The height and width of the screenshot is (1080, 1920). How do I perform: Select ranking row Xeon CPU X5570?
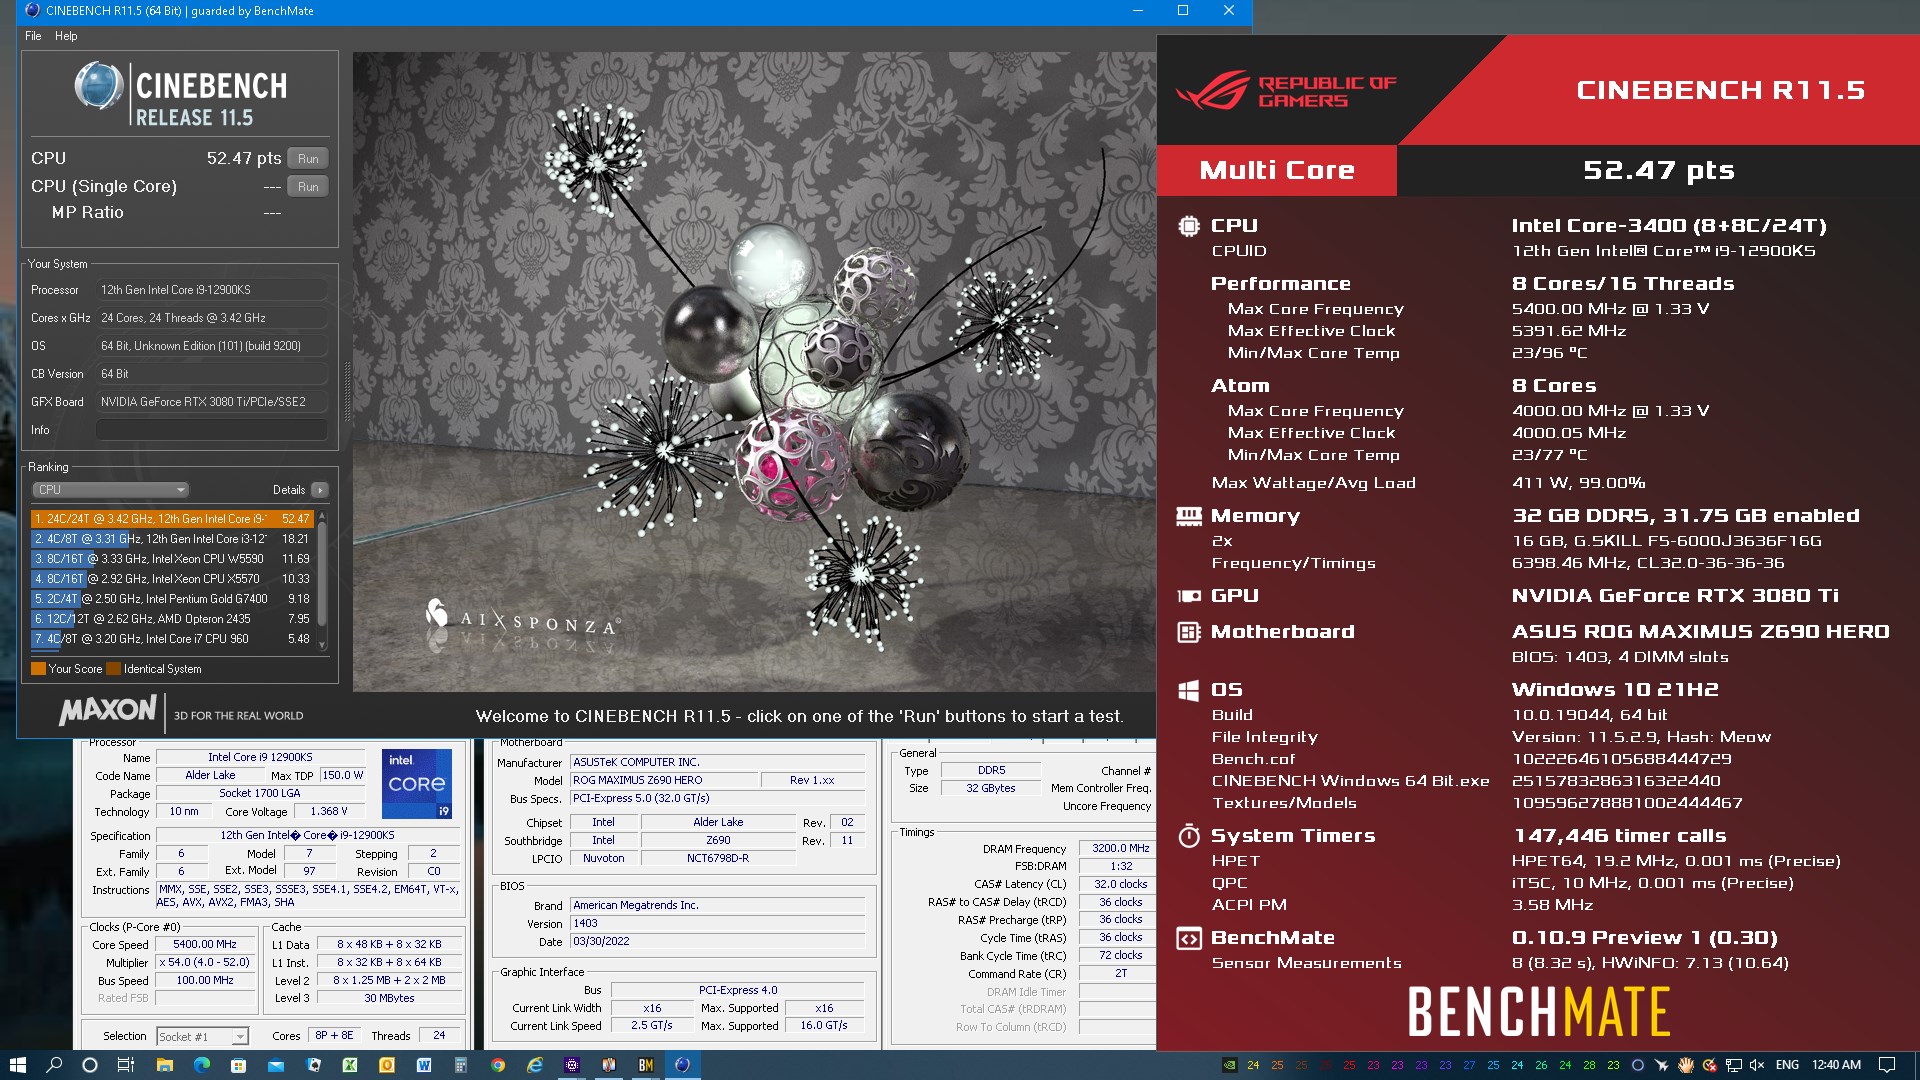click(172, 579)
